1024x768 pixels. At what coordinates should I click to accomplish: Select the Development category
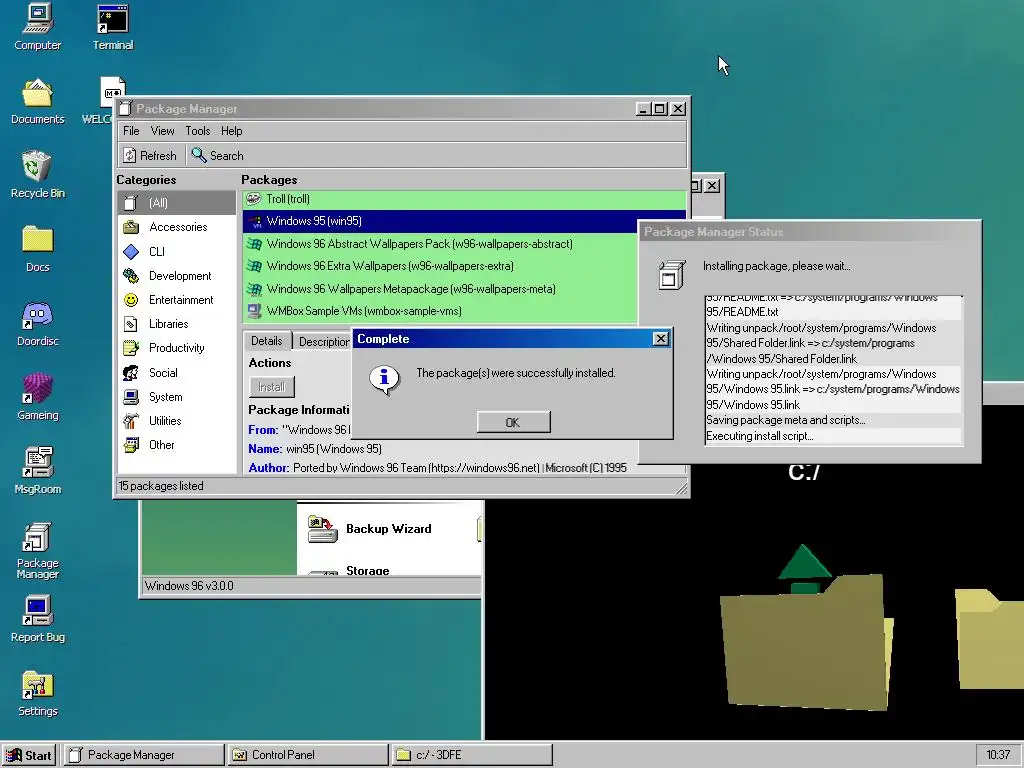click(177, 276)
